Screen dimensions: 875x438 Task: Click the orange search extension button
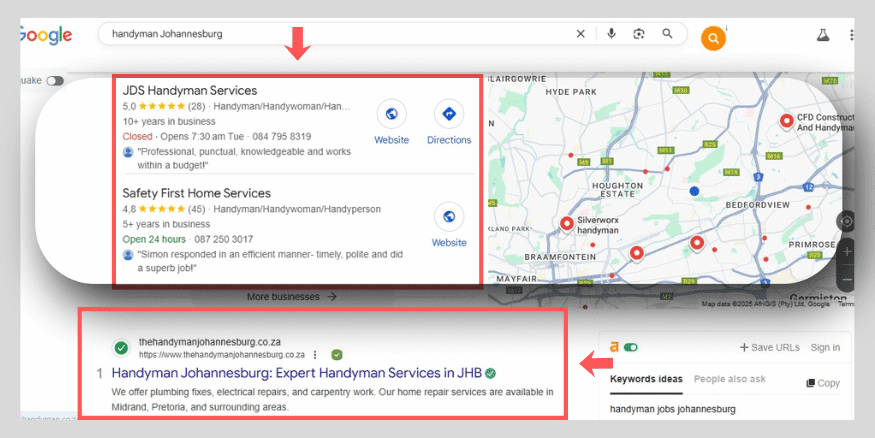713,39
